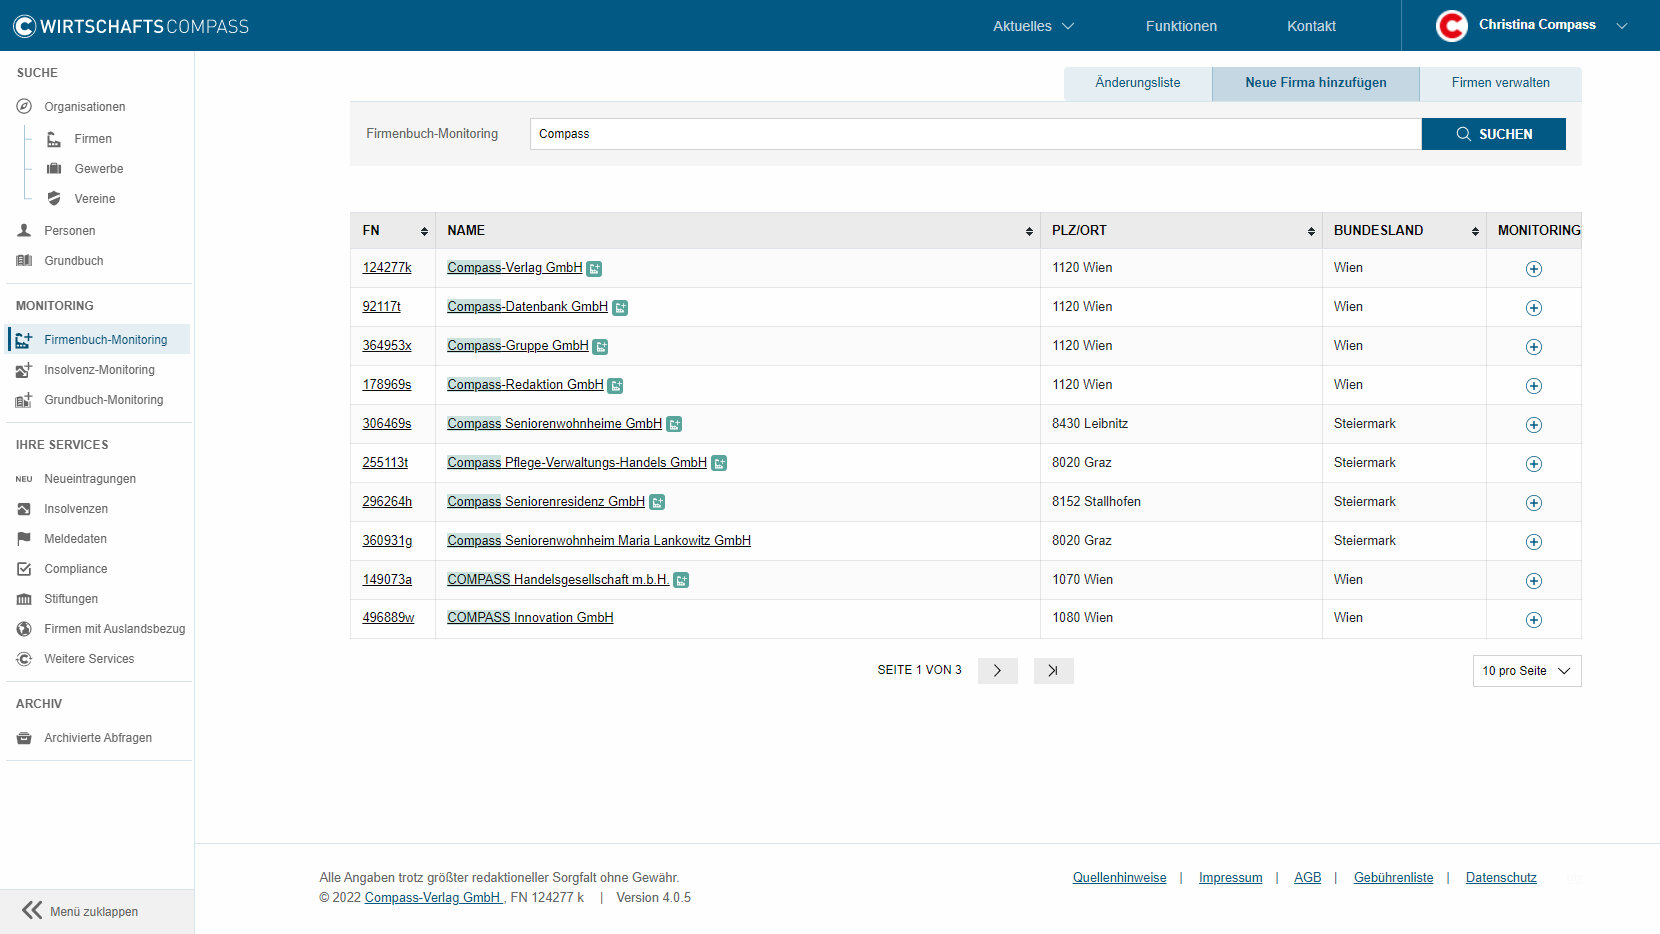
Task: Open Organisationen compass icon in sidebar
Action: (24, 106)
